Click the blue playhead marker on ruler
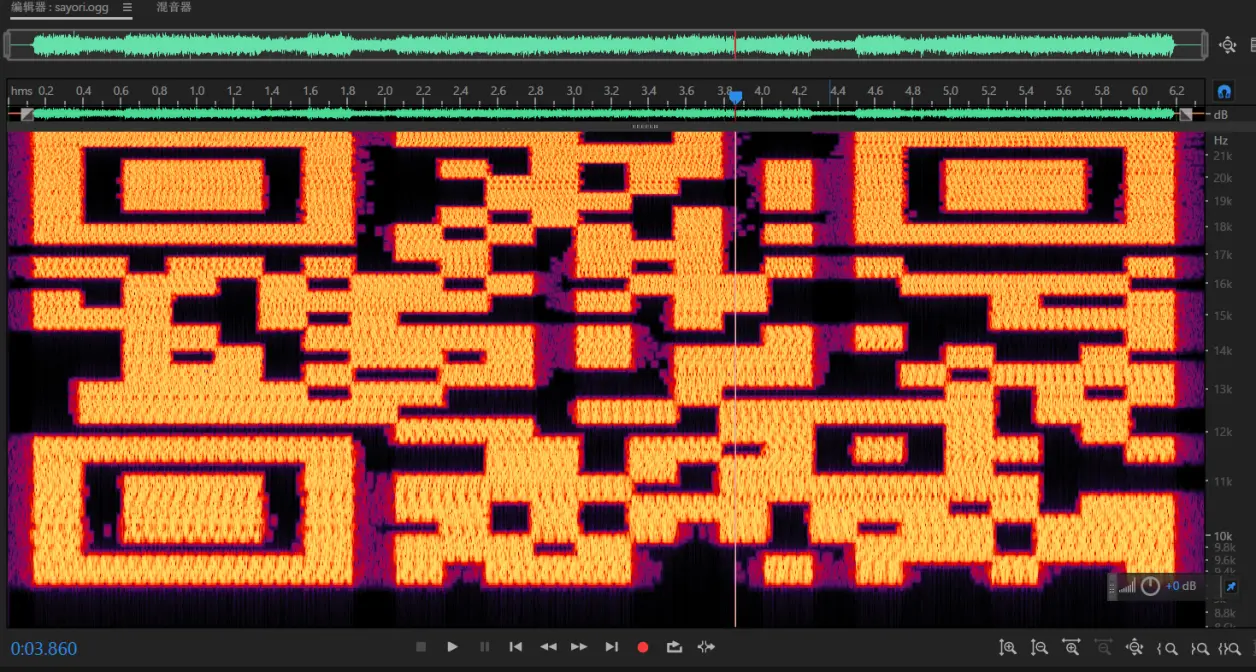Image resolution: width=1256 pixels, height=672 pixels. (735, 97)
